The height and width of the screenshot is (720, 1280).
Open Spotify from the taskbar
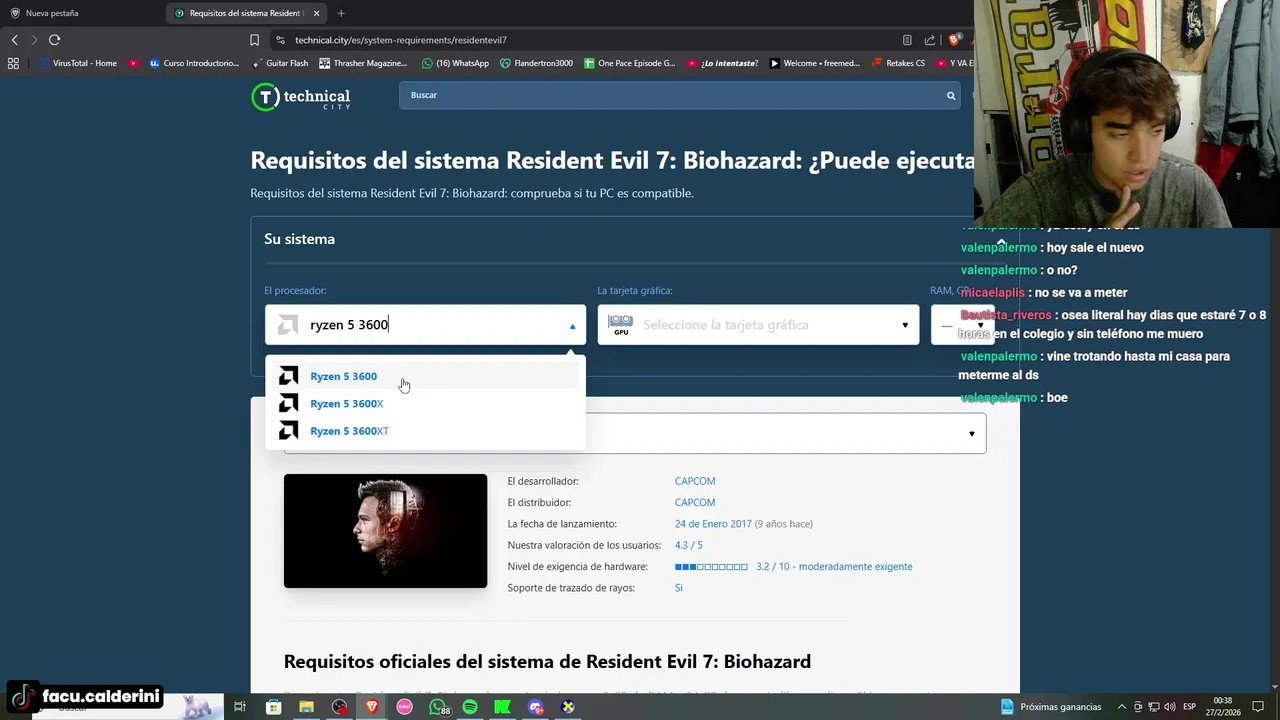[470, 707]
